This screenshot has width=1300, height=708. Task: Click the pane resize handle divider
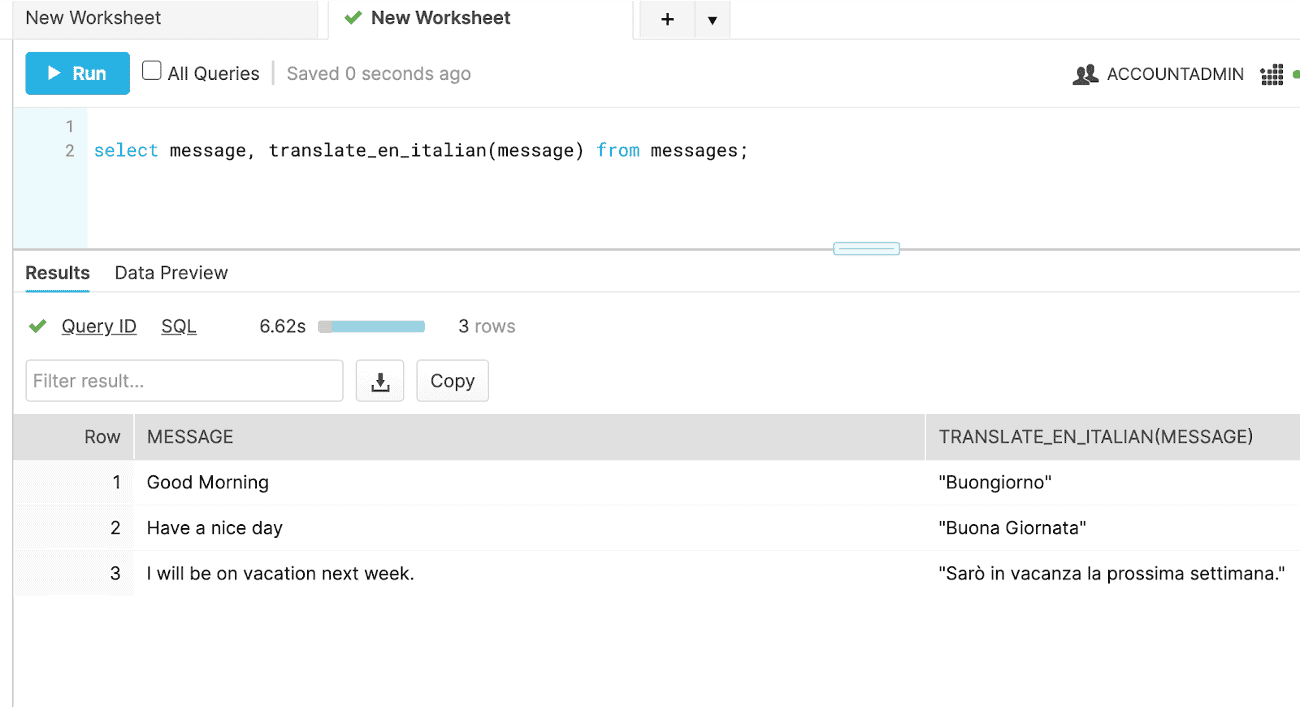pos(866,248)
